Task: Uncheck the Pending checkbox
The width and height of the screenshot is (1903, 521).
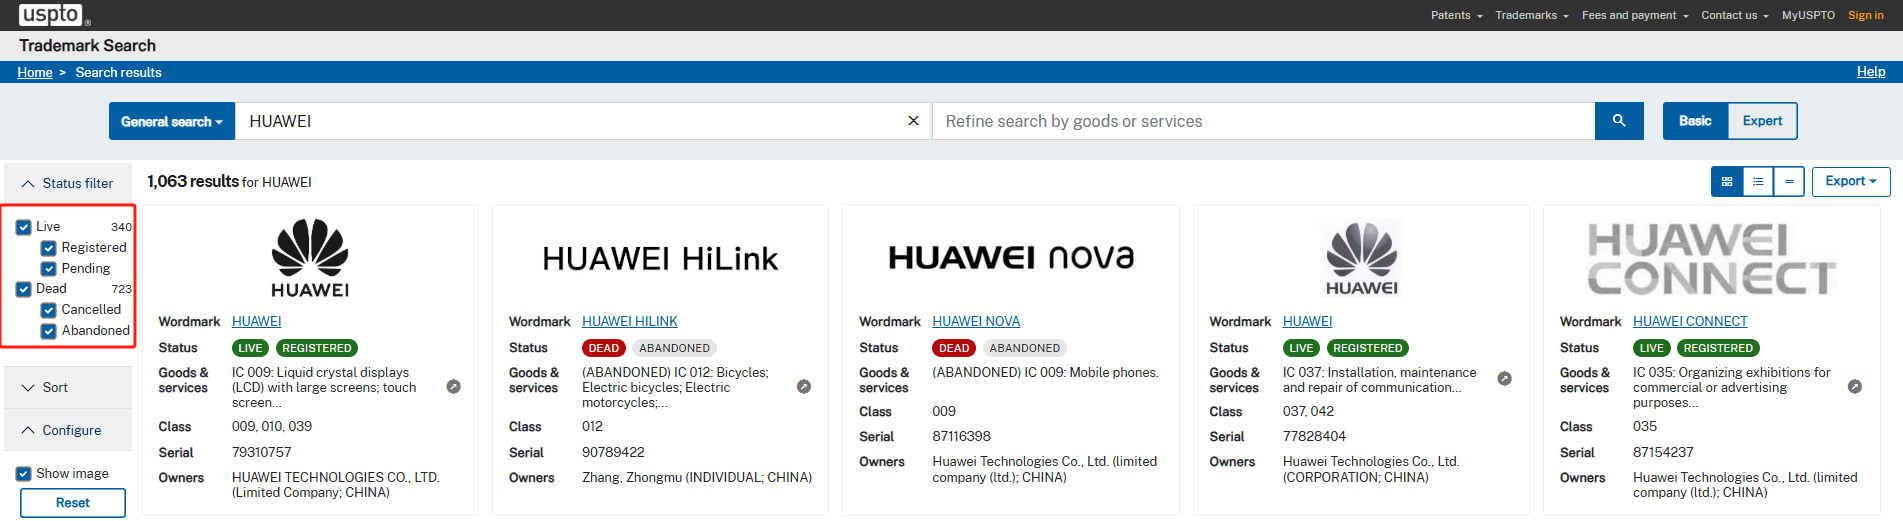Action: coord(48,269)
